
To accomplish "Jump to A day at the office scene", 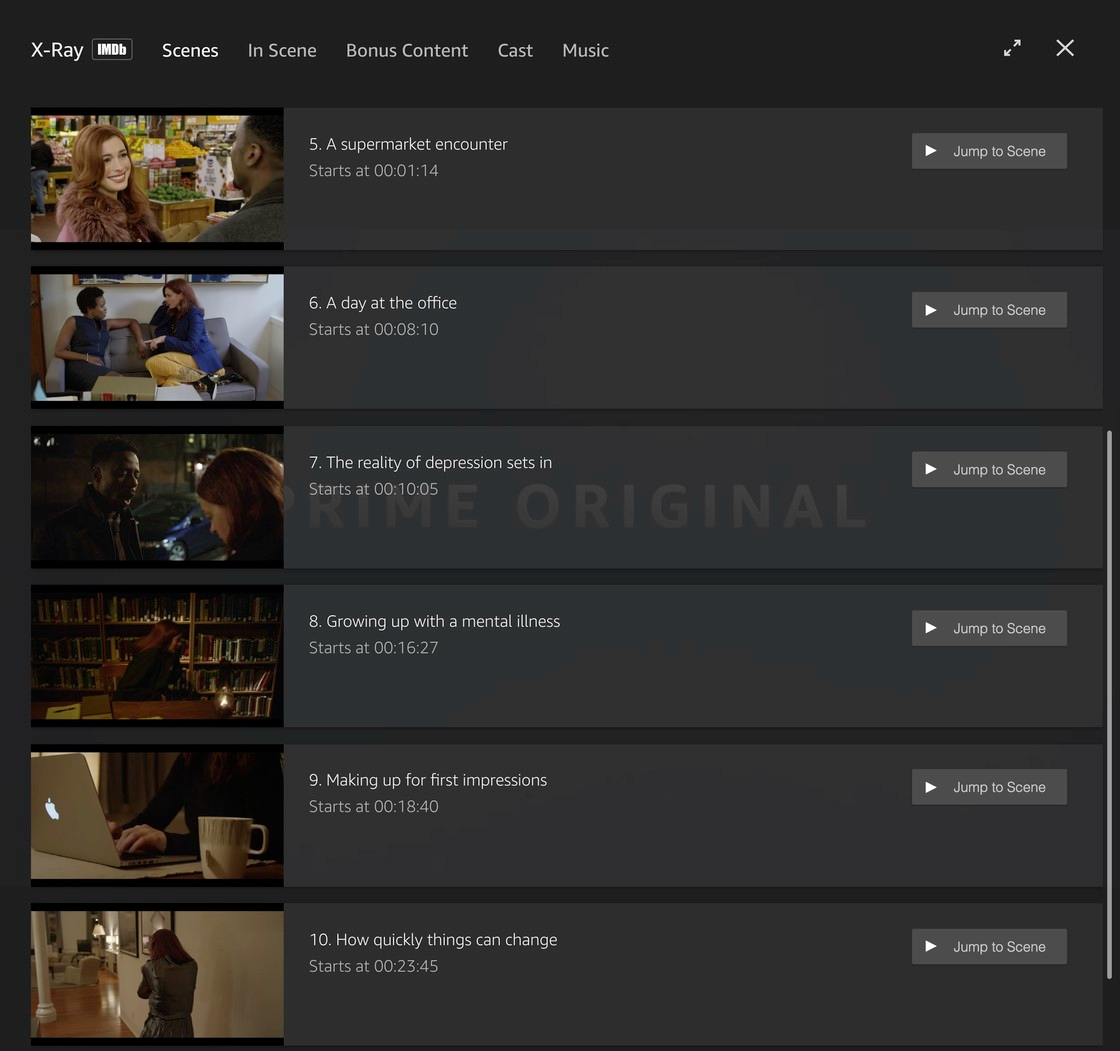I will point(988,310).
